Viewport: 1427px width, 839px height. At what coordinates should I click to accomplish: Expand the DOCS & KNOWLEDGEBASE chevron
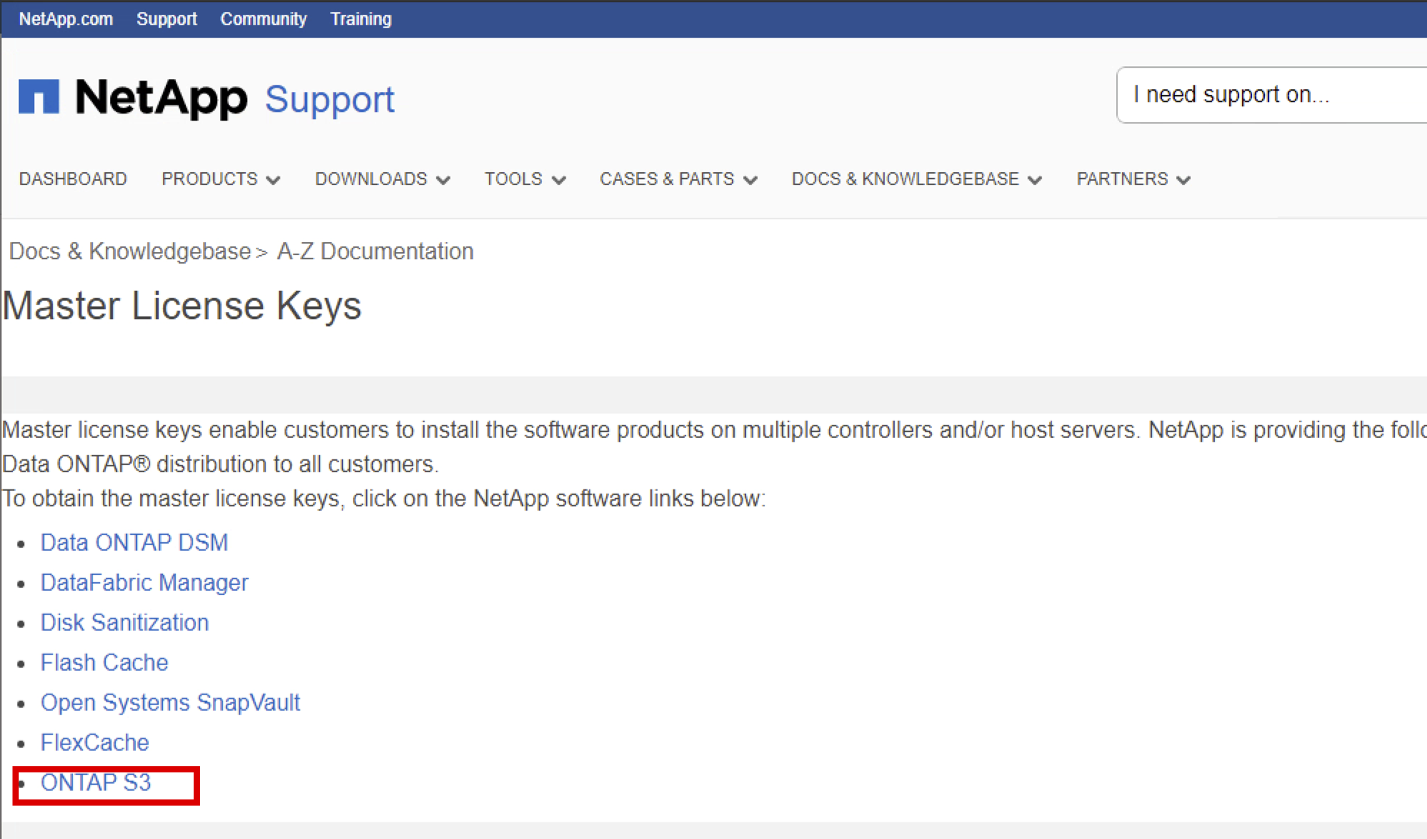(1035, 180)
